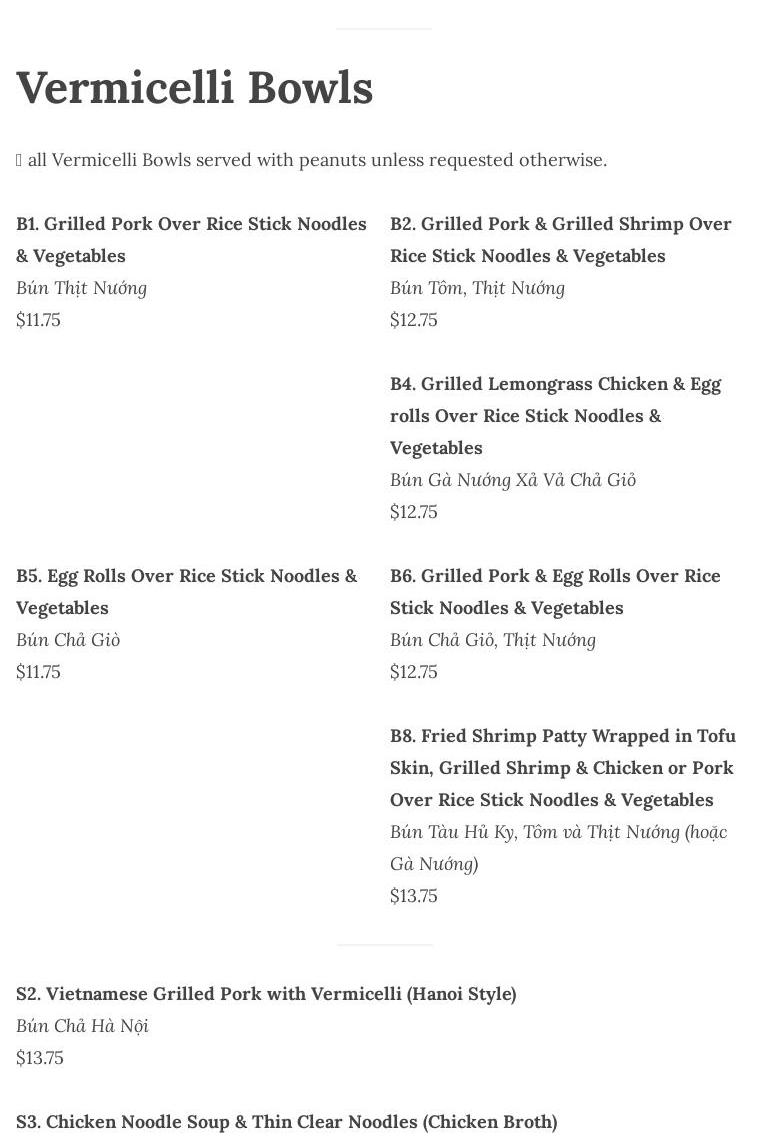Open S2 Vietnamese Grilled Pork with Vermicelli
The width and height of the screenshot is (770, 1137).
[x=266, y=994]
